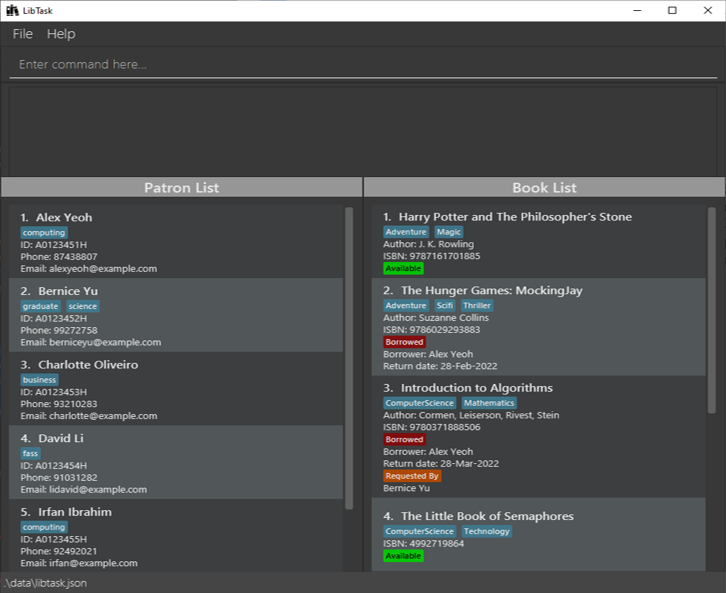726x593 pixels.
Task: Select Harry Potter book entry
Action: [x=515, y=217]
